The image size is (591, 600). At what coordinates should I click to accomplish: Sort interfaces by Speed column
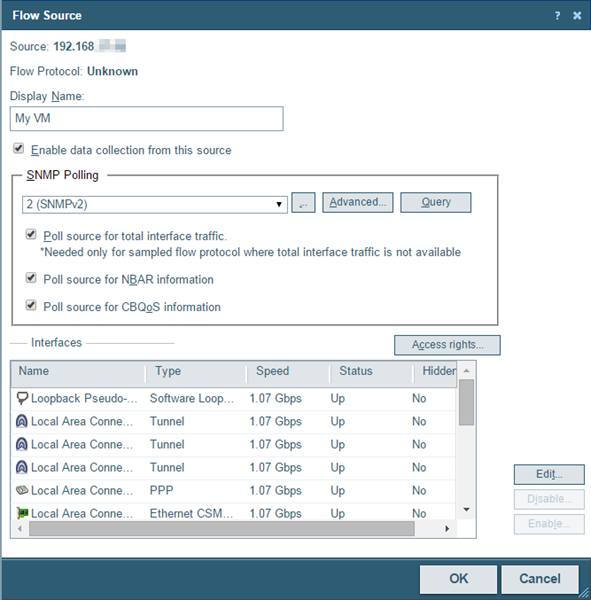click(x=288, y=373)
